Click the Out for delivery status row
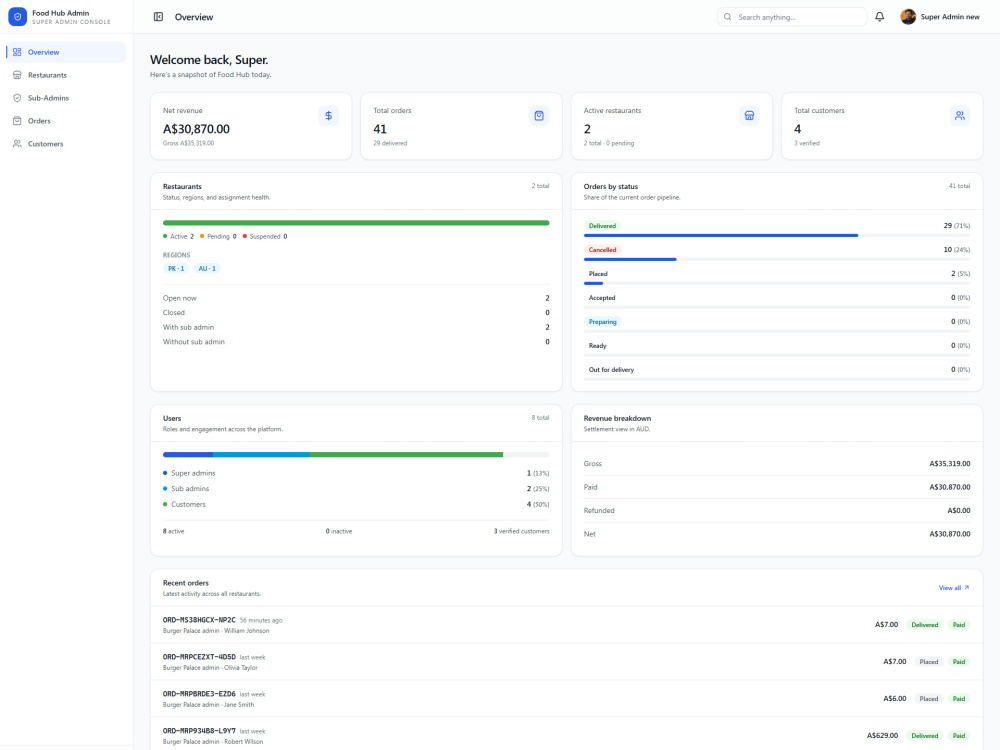The width and height of the screenshot is (1000, 750). point(777,370)
